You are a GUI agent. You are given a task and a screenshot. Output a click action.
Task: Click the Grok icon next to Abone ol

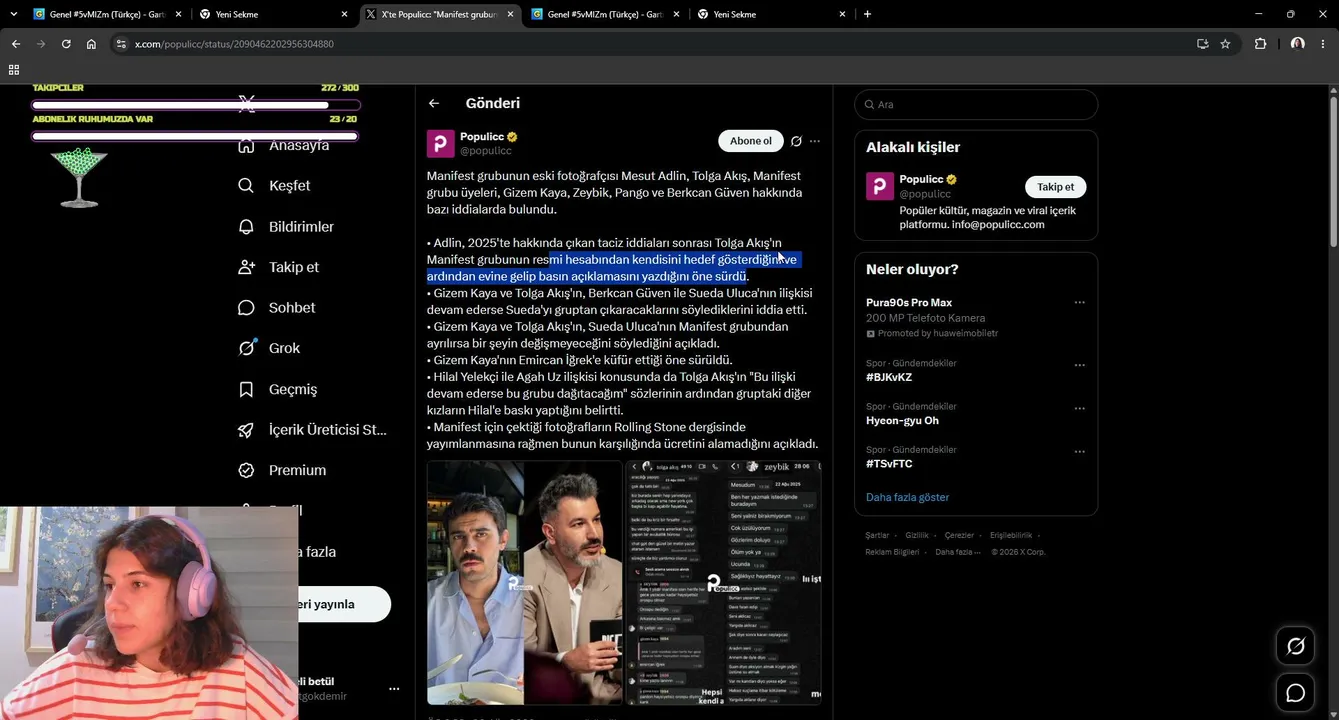[796, 141]
